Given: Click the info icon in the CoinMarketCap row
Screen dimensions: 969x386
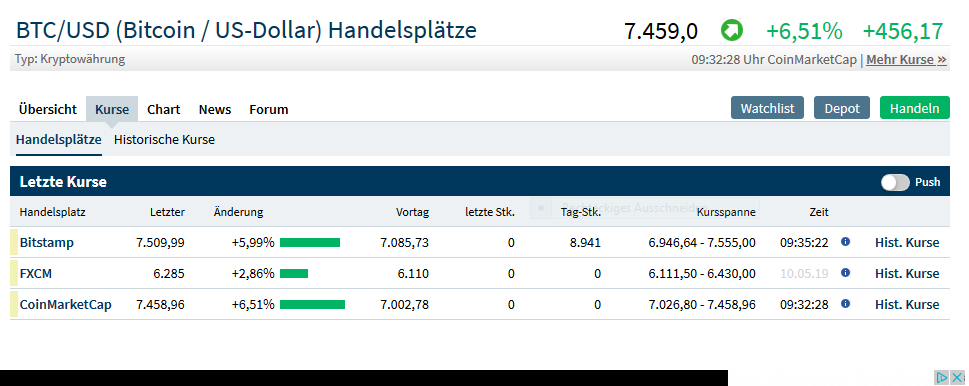Looking at the screenshot, I should 845,303.
